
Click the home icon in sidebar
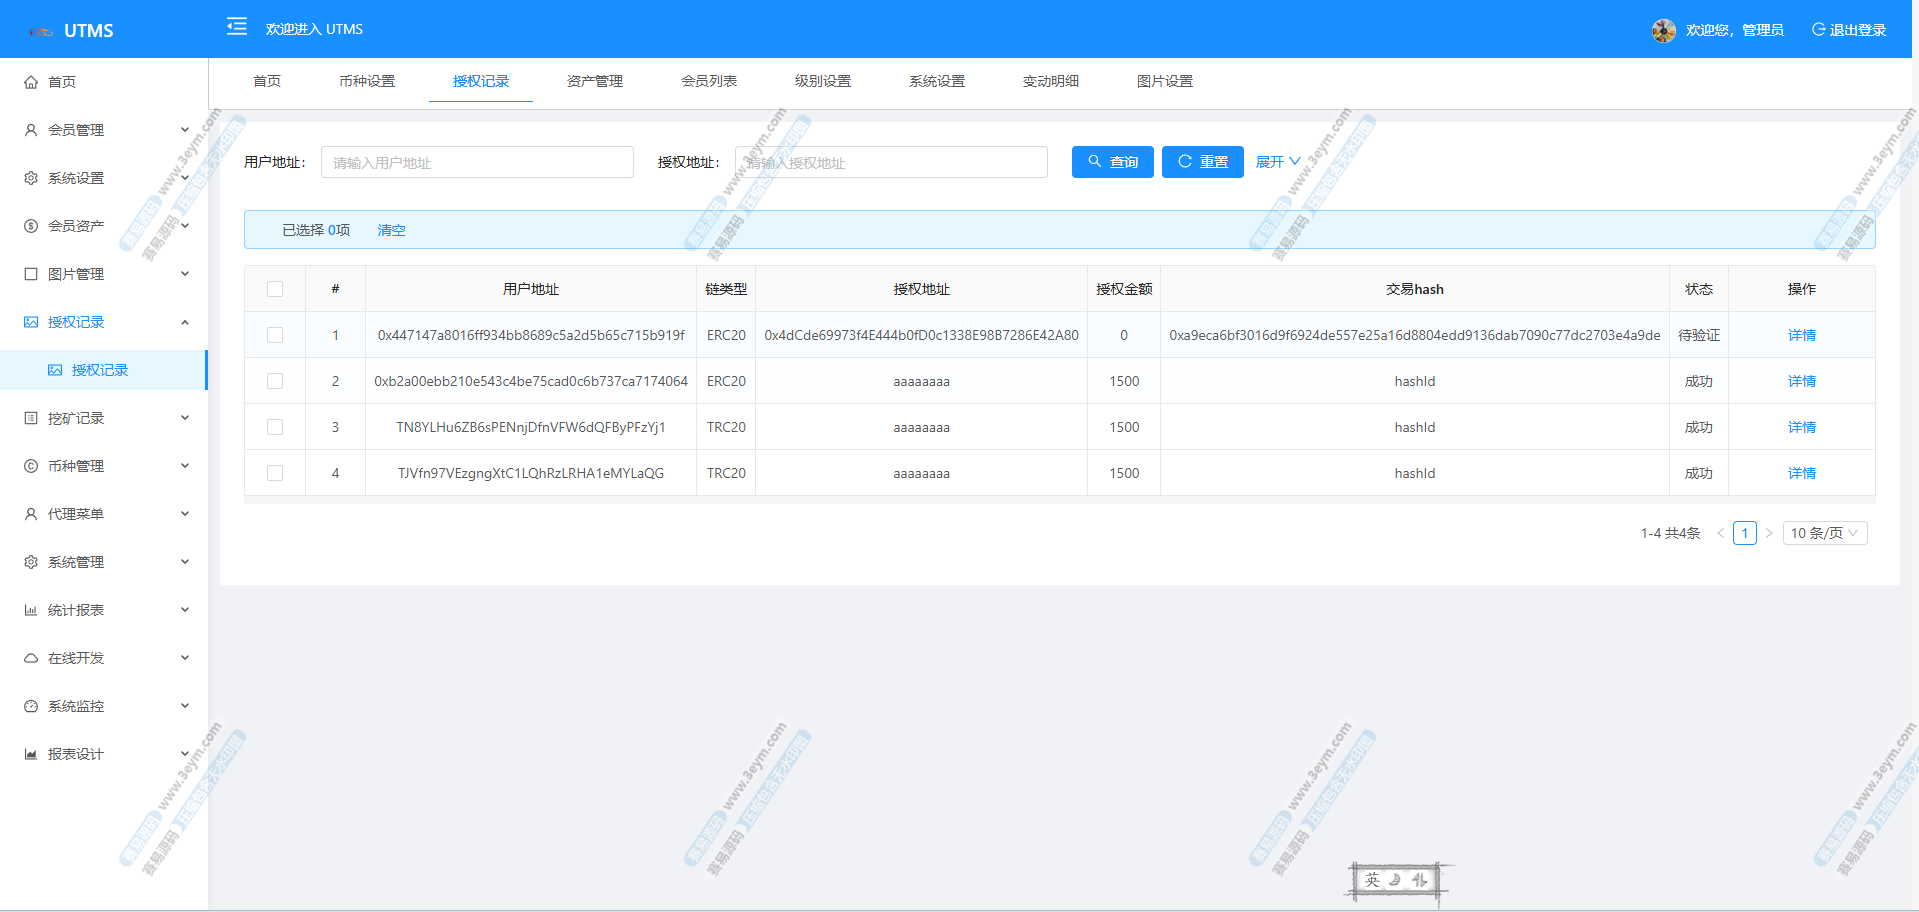31,82
